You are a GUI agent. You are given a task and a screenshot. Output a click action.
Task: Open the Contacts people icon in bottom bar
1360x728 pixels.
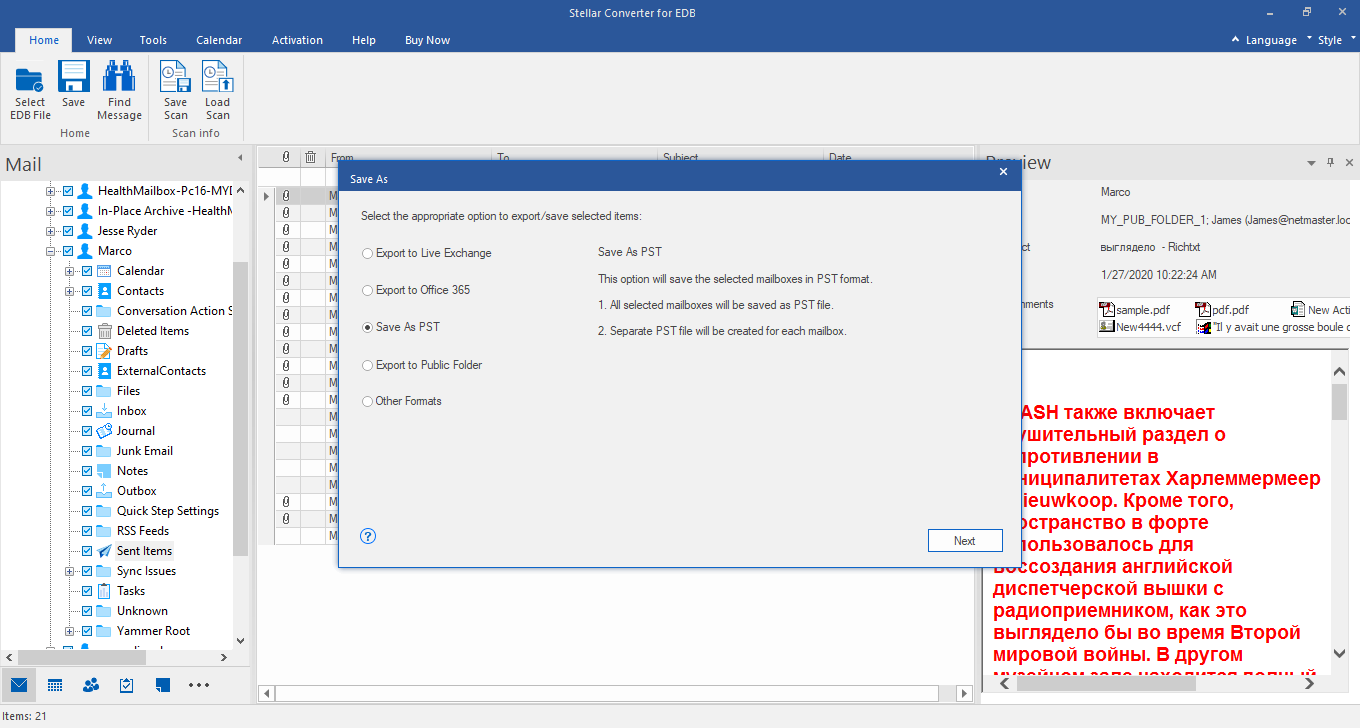pyautogui.click(x=91, y=685)
